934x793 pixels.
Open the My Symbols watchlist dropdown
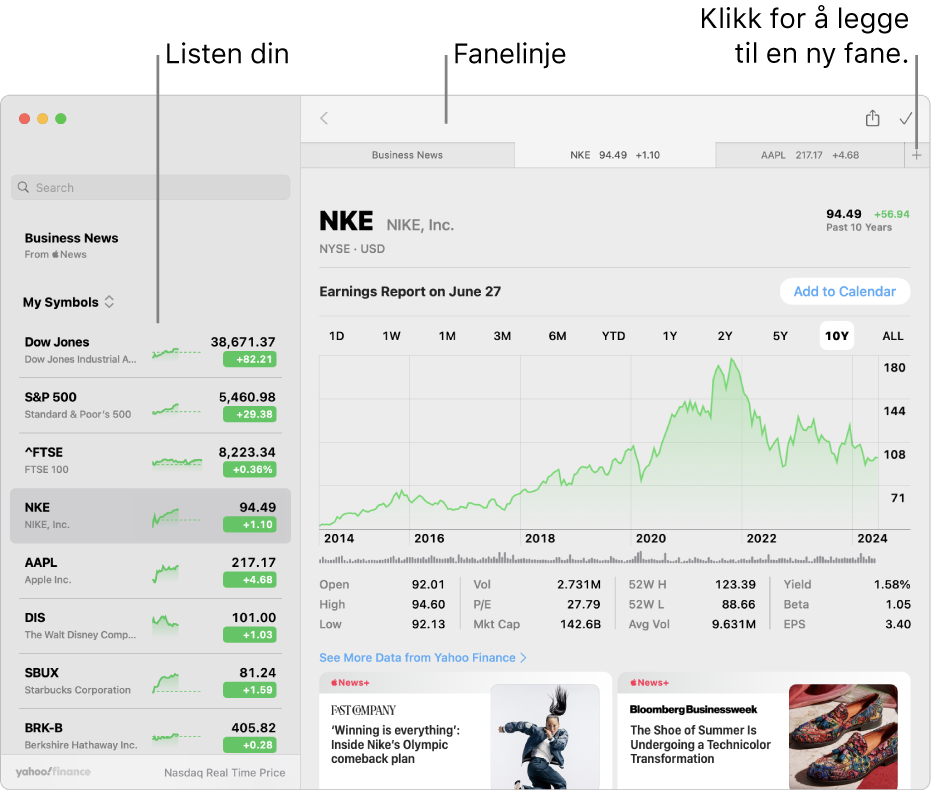coord(69,302)
